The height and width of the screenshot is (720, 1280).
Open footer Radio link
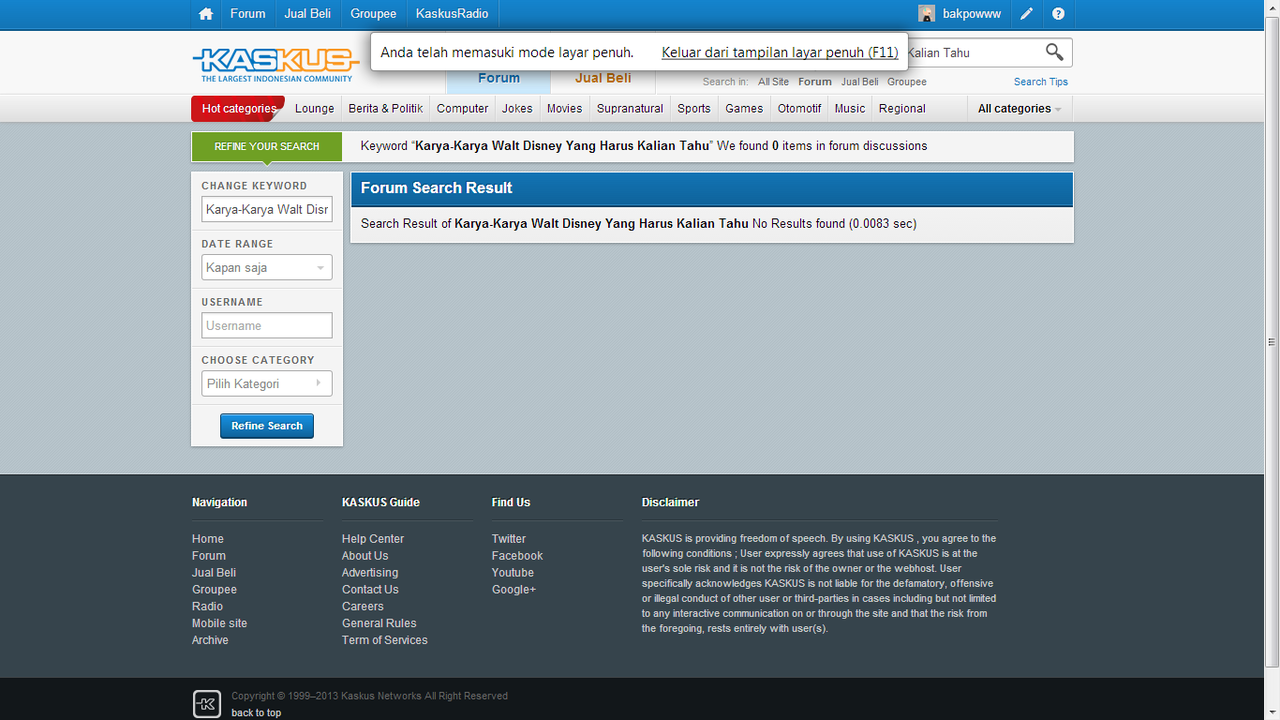208,607
